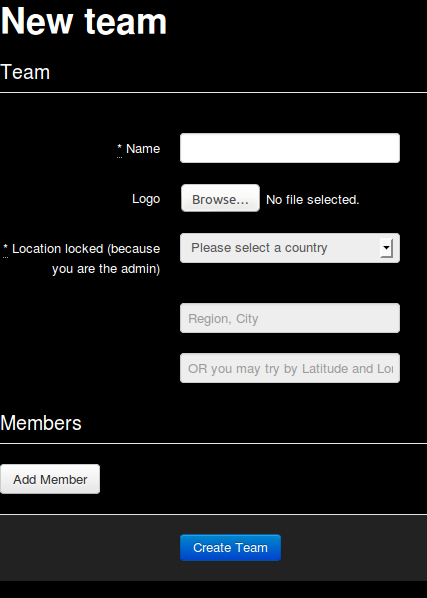
Task: Click the 'New team' page heading
Action: 83,21
